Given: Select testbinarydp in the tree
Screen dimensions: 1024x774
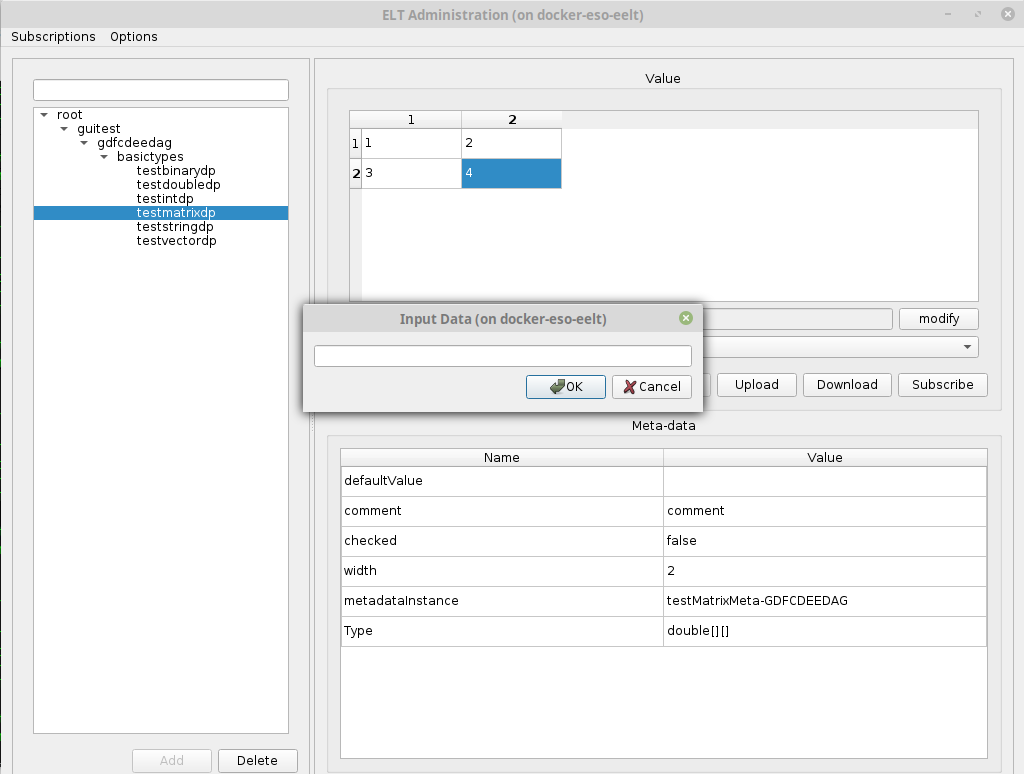Looking at the screenshot, I should tap(176, 171).
